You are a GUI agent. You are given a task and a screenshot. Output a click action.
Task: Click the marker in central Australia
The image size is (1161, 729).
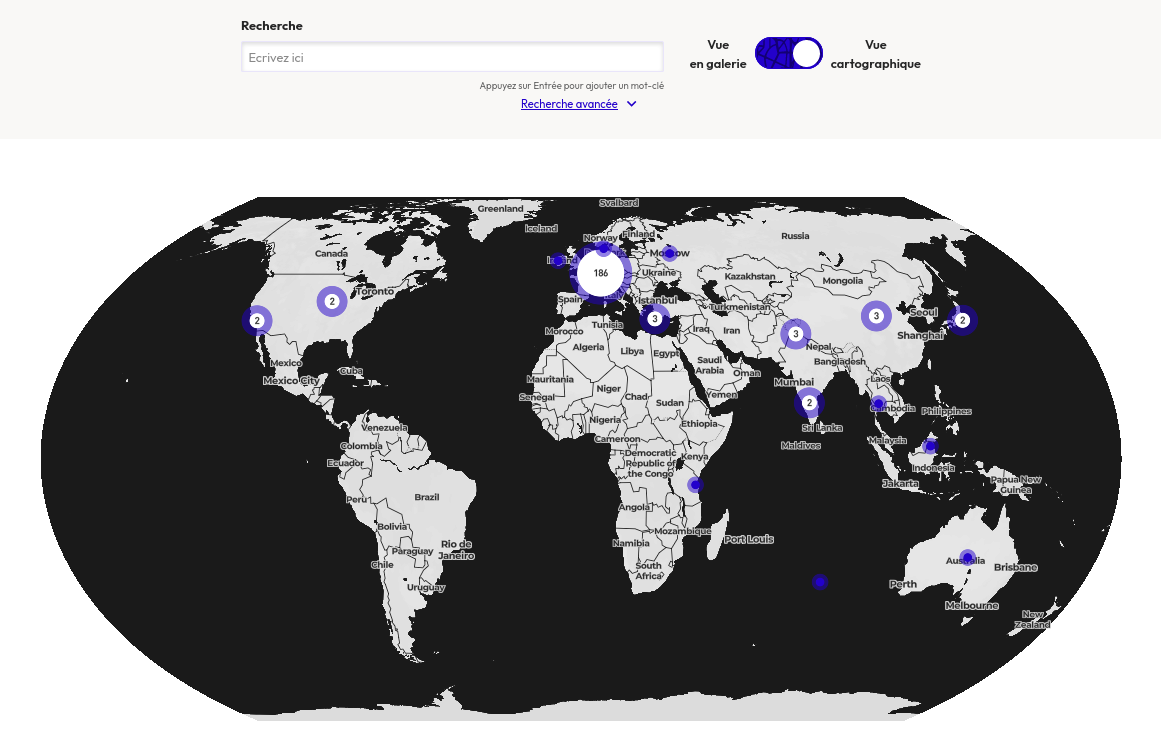click(966, 557)
